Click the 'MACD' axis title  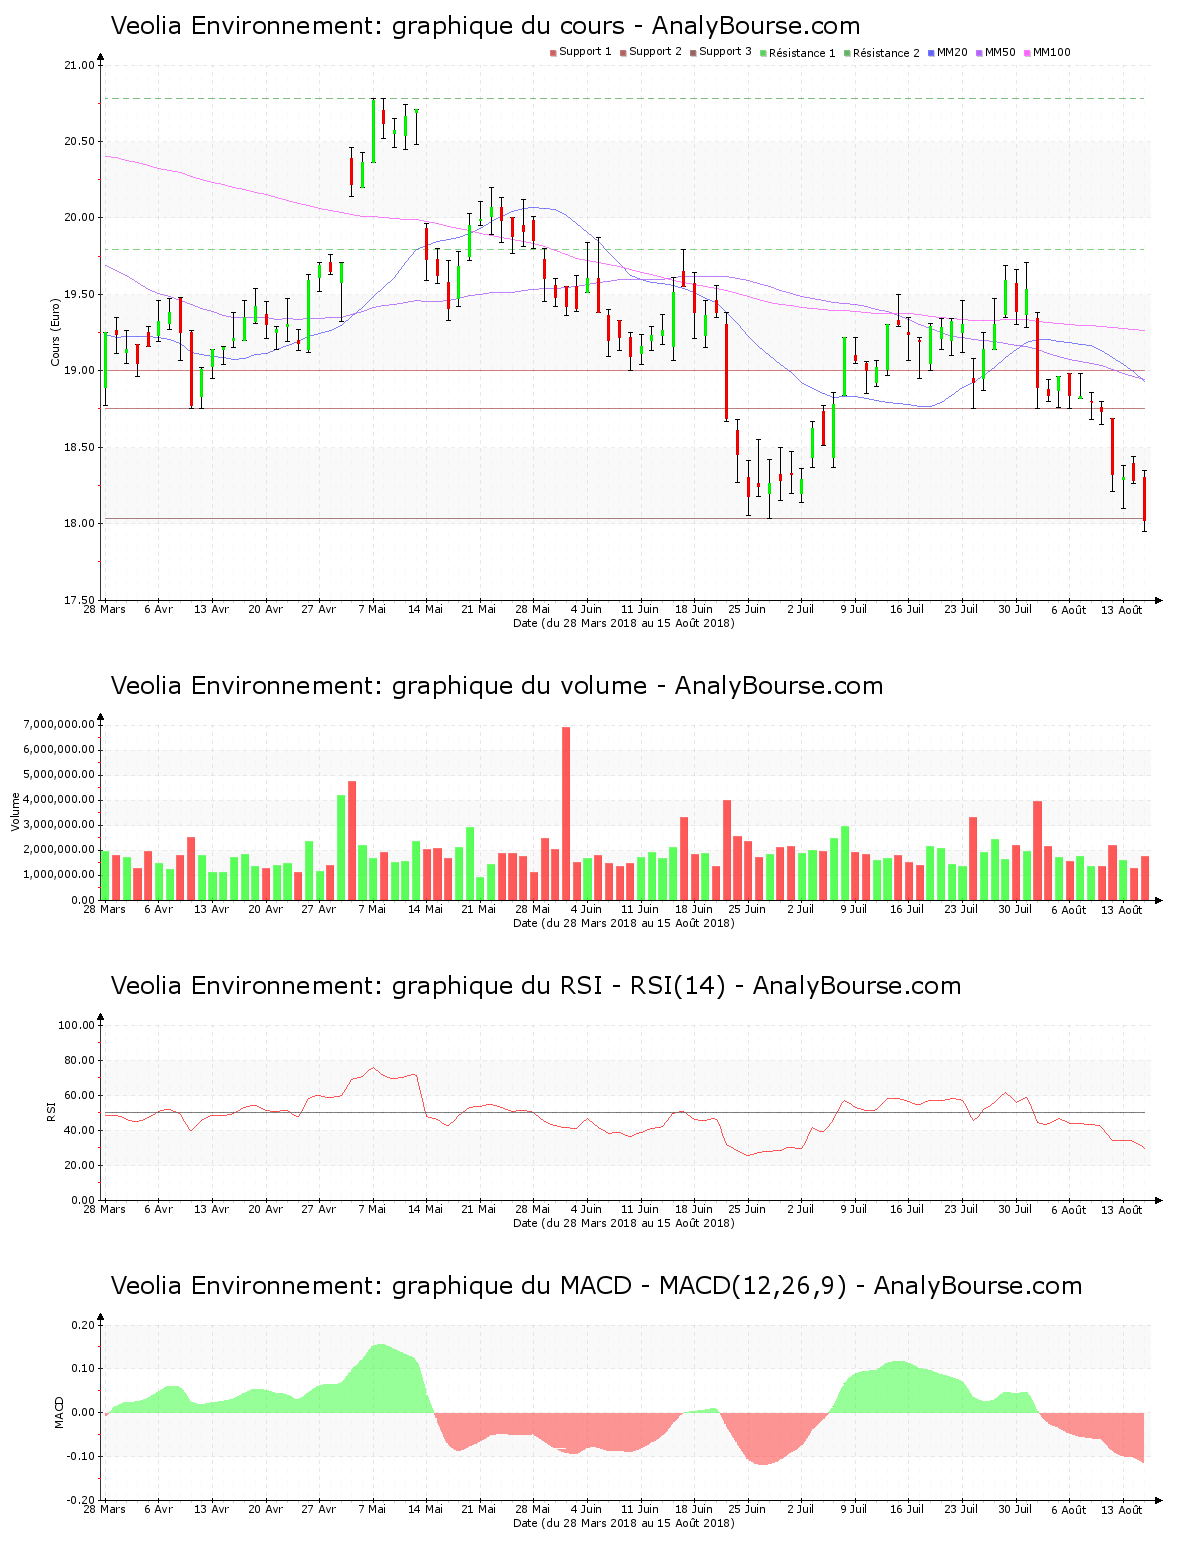pyautogui.click(x=59, y=1412)
